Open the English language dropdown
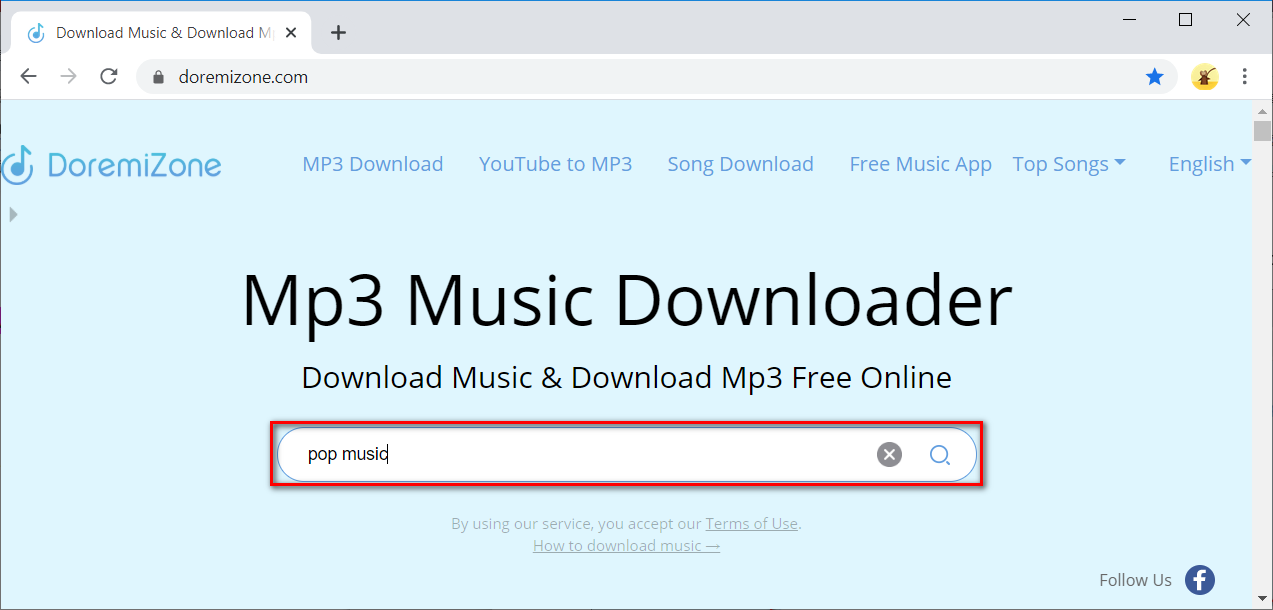Viewport: 1273px width, 610px height. click(x=1209, y=164)
